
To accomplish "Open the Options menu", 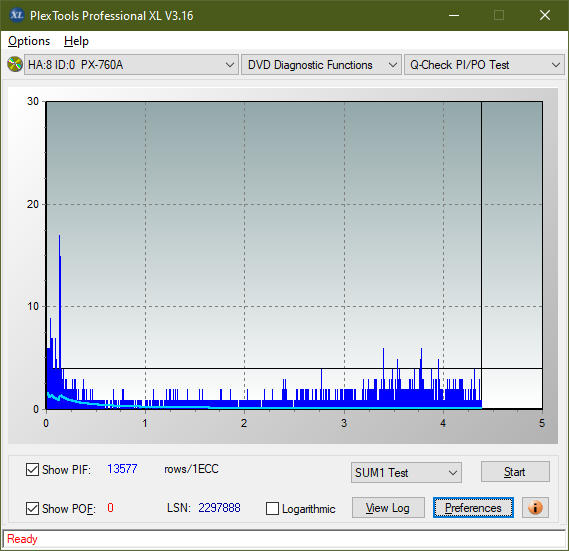I will coord(29,41).
